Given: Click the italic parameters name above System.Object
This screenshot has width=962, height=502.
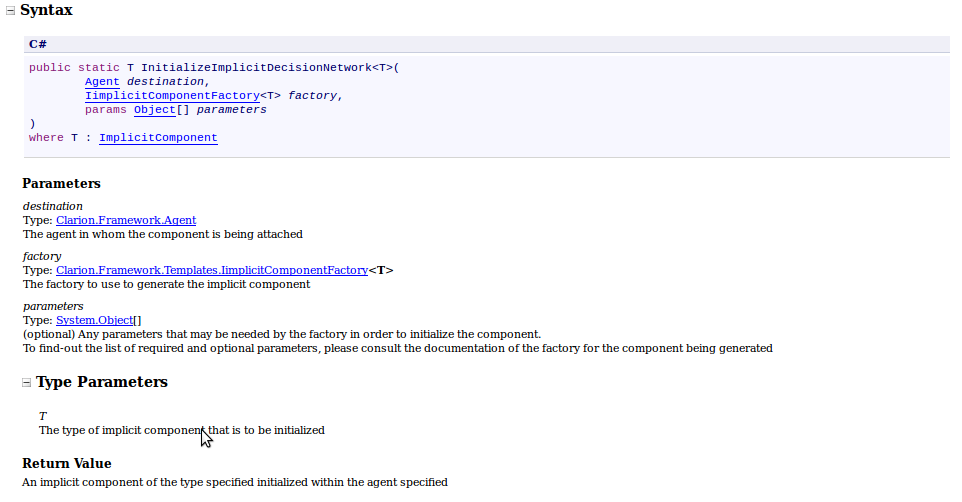Looking at the screenshot, I should tap(53, 306).
